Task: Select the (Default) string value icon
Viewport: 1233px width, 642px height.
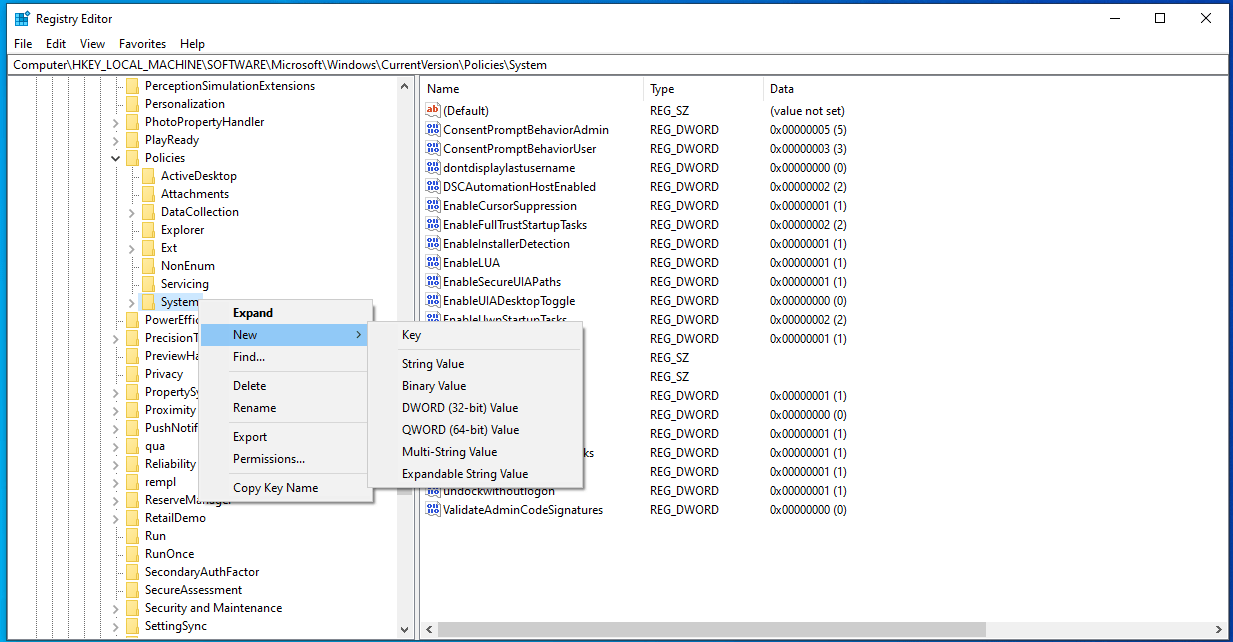Action: coord(433,110)
